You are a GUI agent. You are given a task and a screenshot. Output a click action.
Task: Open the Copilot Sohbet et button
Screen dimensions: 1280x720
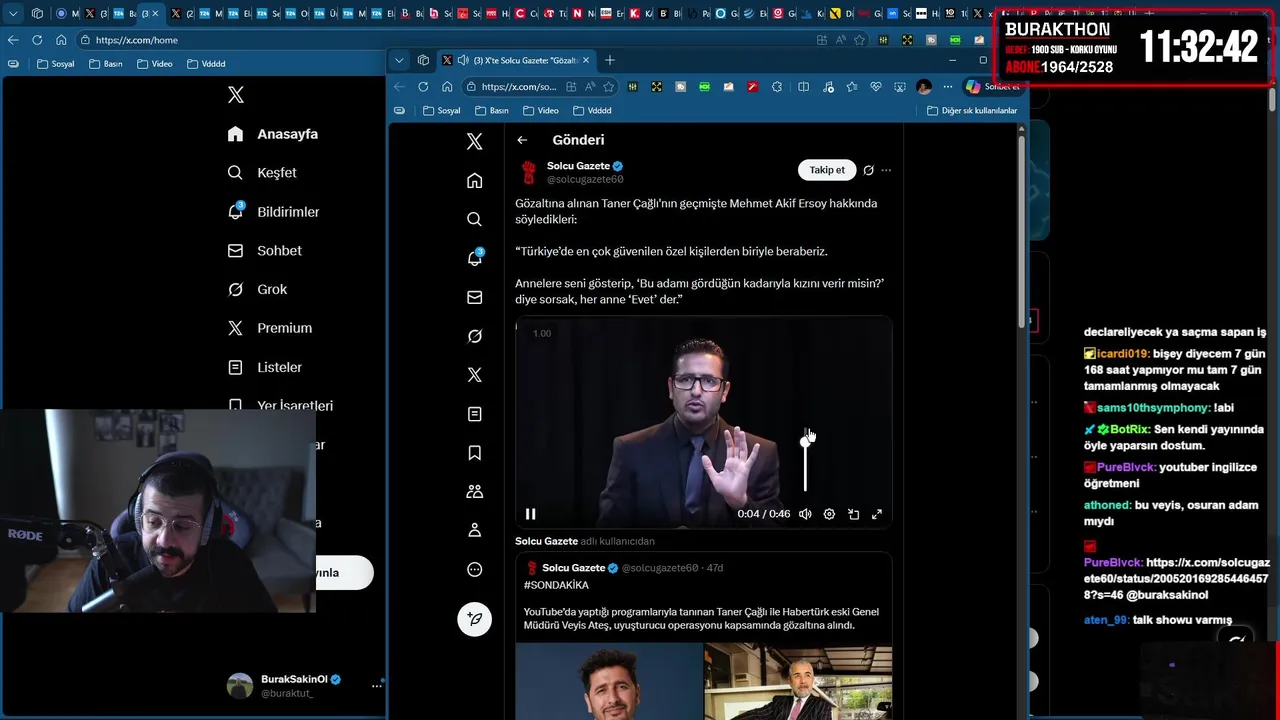993,87
